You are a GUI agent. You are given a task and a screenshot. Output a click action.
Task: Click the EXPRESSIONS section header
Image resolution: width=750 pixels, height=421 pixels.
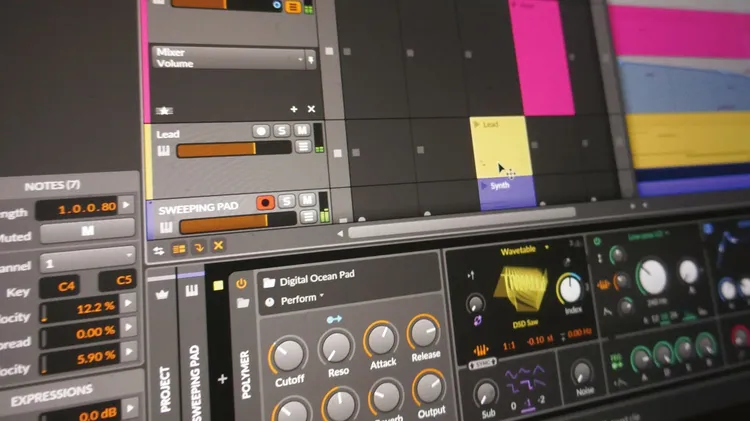(51, 395)
